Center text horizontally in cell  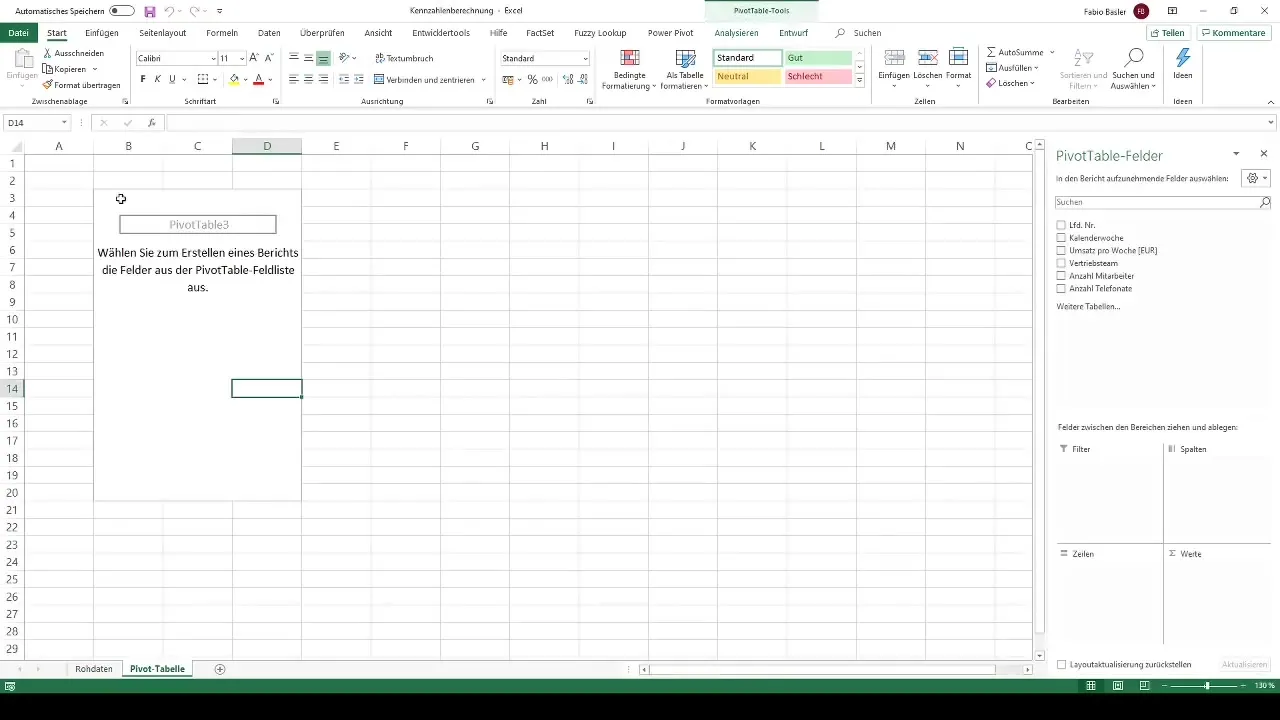(308, 79)
